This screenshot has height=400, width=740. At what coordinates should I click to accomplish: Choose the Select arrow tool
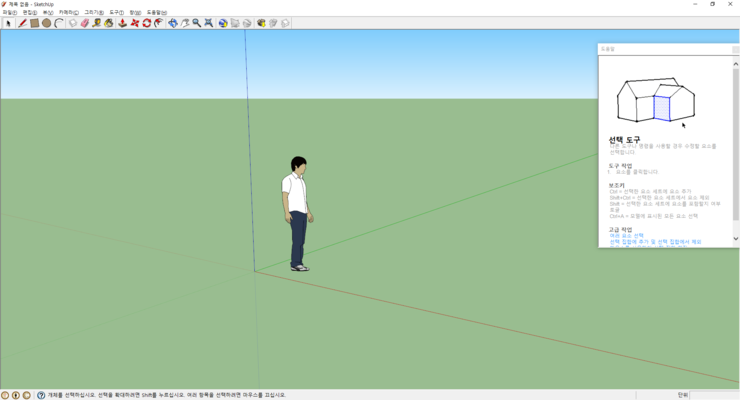pos(8,23)
